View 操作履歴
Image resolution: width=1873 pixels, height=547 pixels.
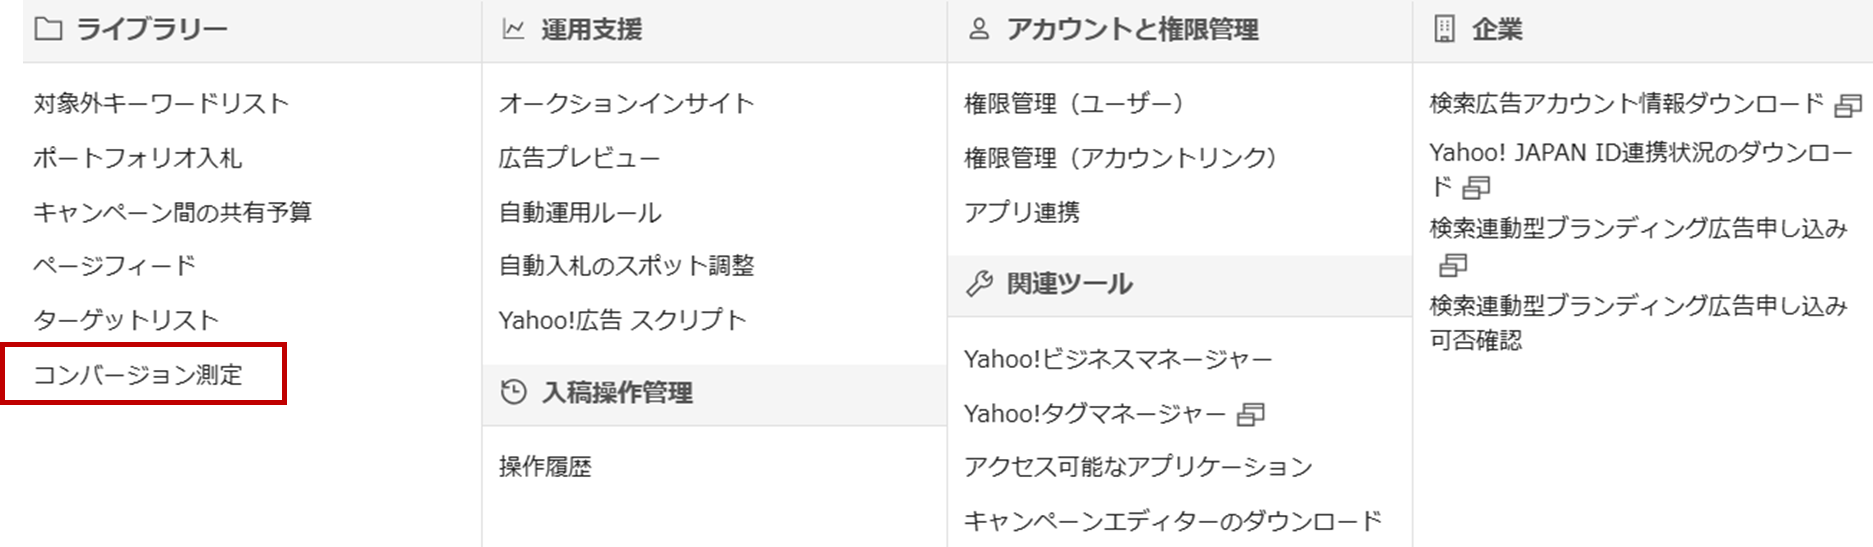pos(545,467)
